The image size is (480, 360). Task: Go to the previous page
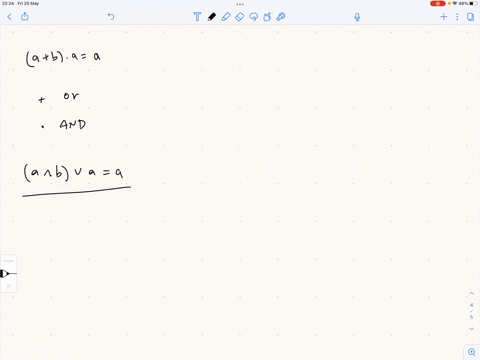(x=471, y=293)
